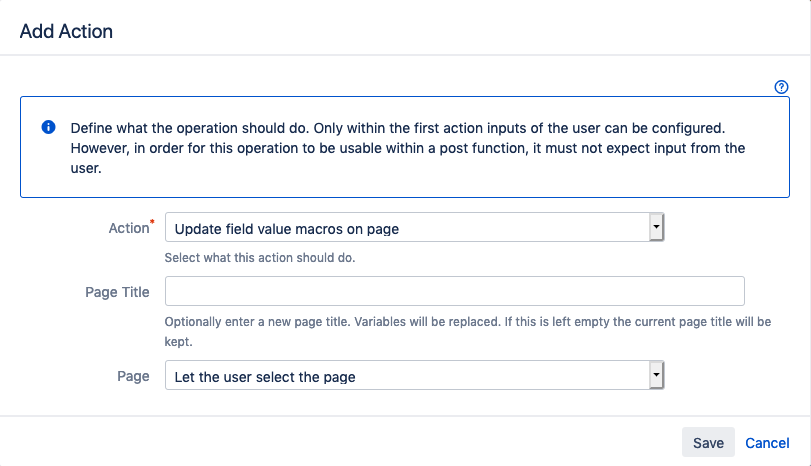Click the Add Action dialog heading
The width and height of the screenshot is (811, 466).
[x=66, y=31]
